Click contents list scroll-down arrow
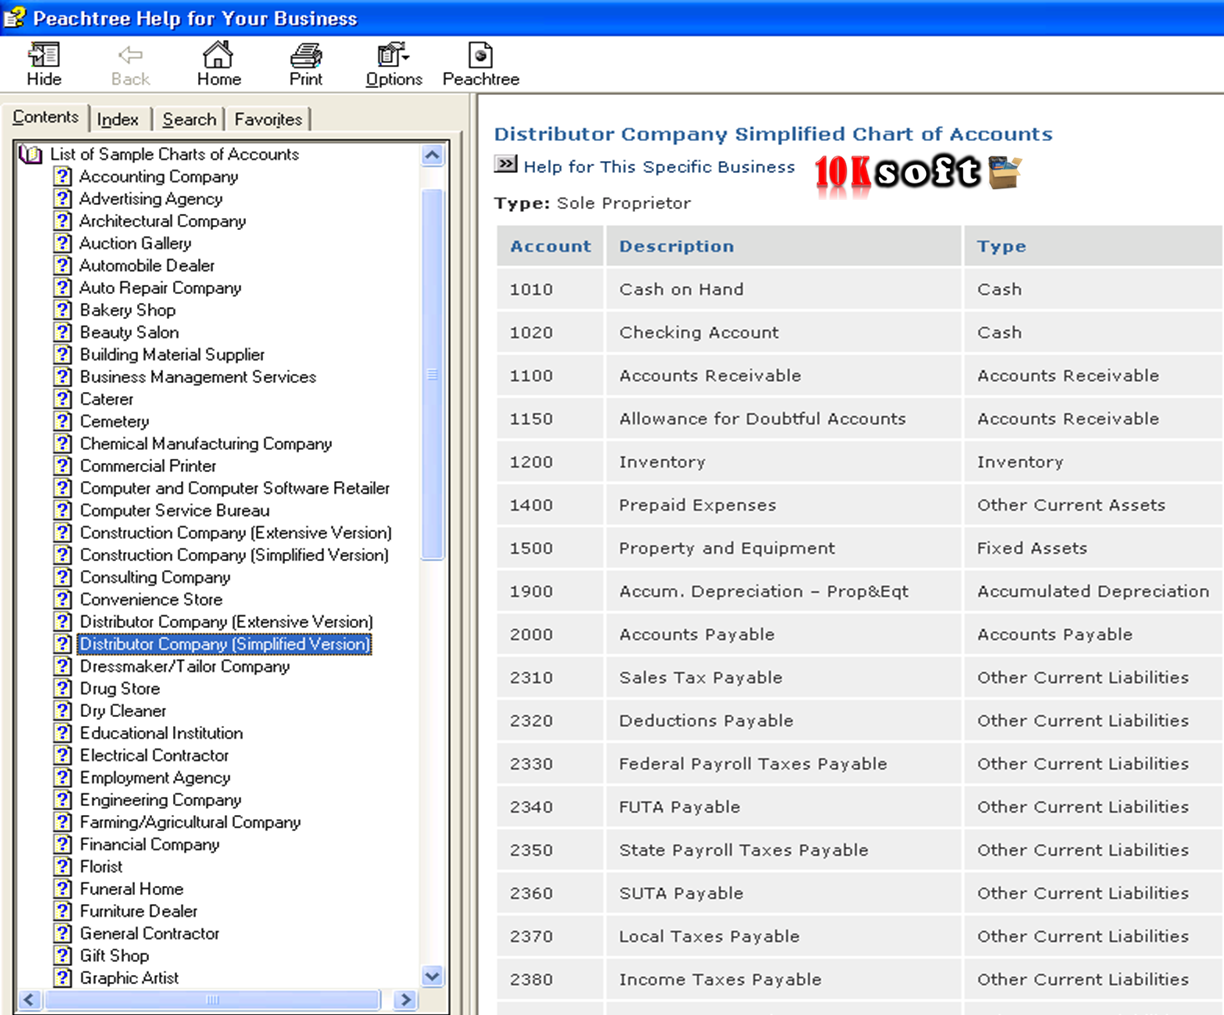This screenshot has width=1224, height=1015. [432, 977]
